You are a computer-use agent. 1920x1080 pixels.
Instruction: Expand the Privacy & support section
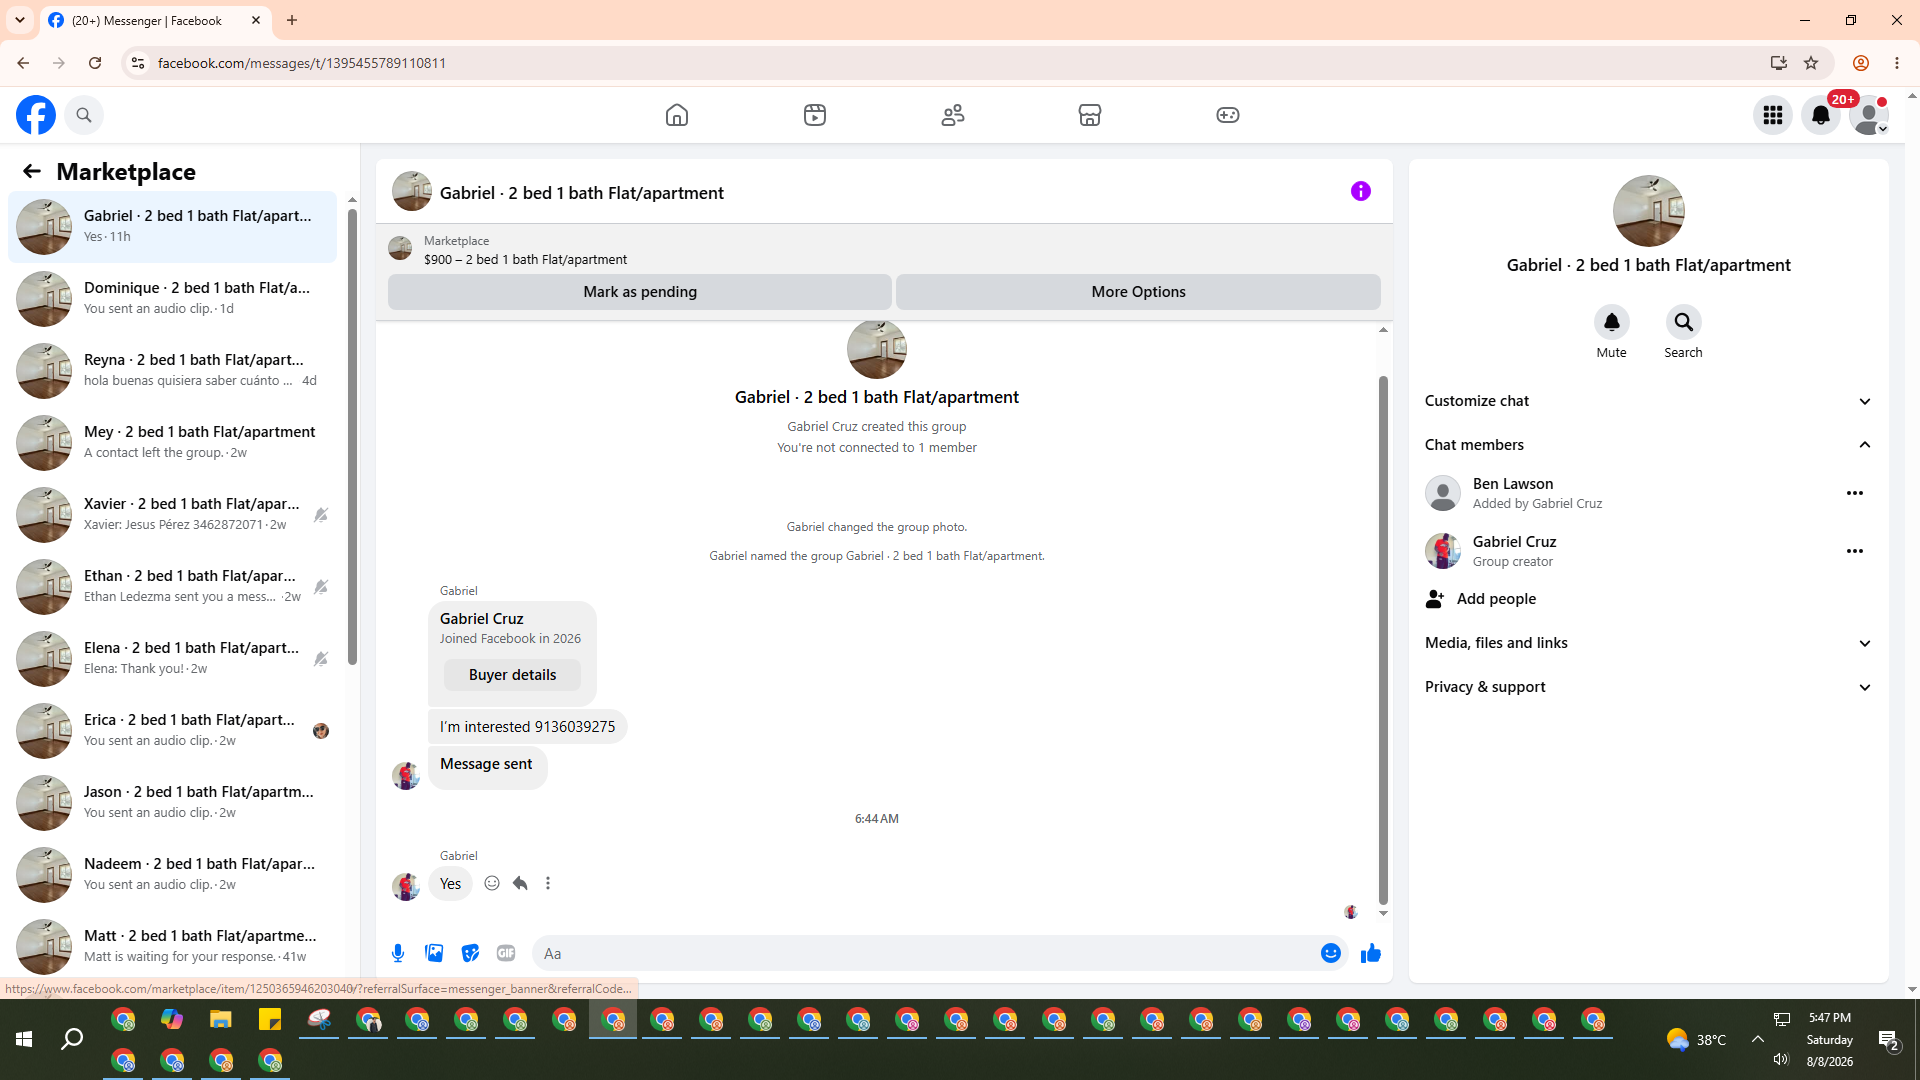1649,687
